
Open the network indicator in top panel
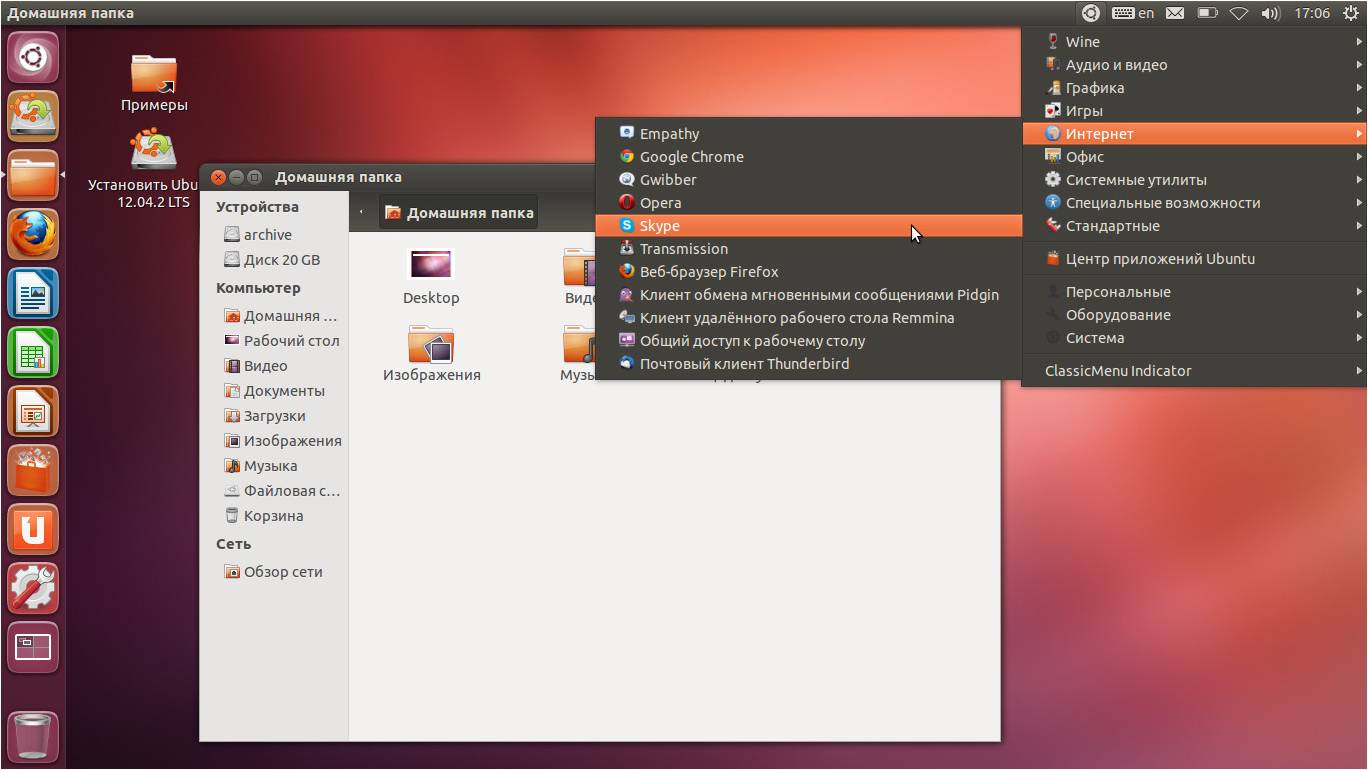pyautogui.click(x=1239, y=13)
